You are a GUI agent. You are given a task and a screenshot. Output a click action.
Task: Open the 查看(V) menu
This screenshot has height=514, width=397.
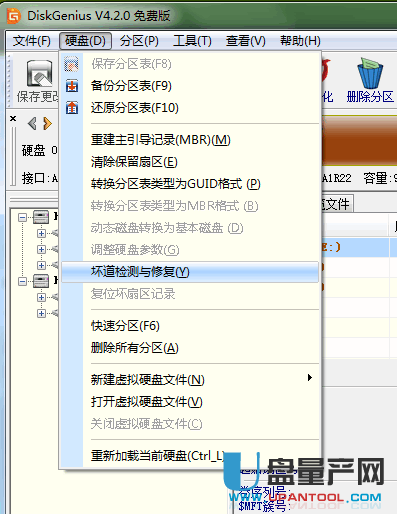coord(246,41)
